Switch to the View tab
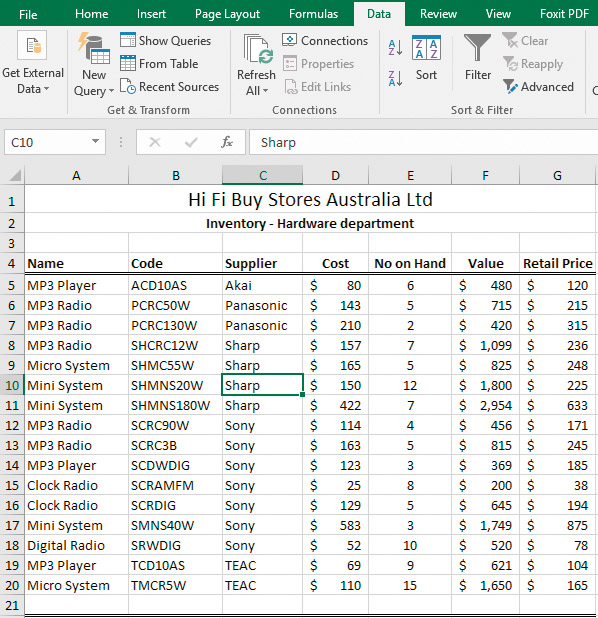The width and height of the screenshot is (598, 618). [x=498, y=14]
